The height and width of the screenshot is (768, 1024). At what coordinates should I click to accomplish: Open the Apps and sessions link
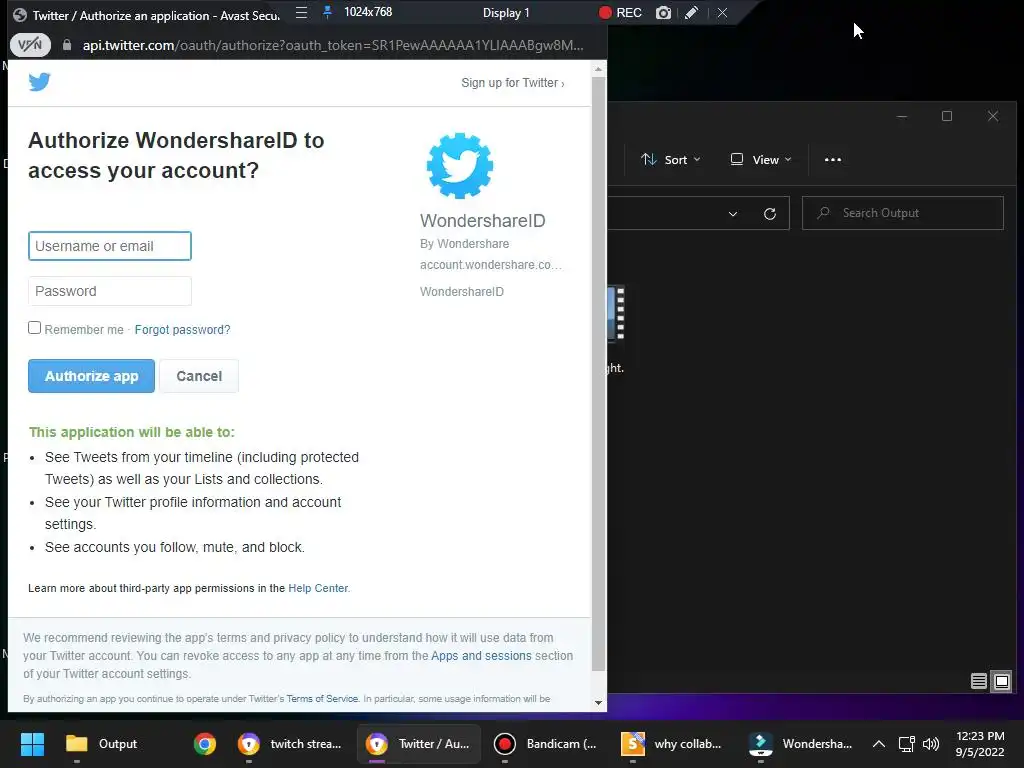click(x=481, y=656)
